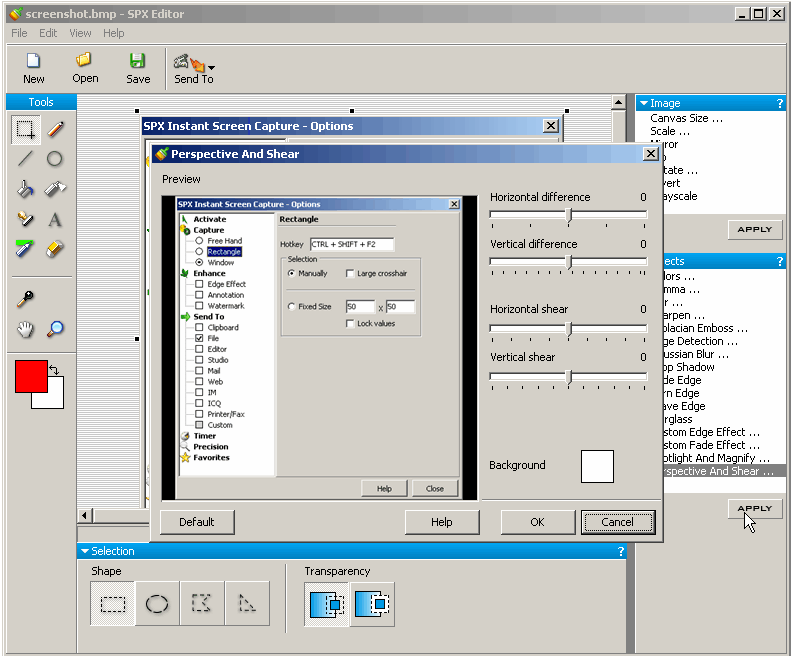Click the Effects panel help question mark

click(779, 261)
